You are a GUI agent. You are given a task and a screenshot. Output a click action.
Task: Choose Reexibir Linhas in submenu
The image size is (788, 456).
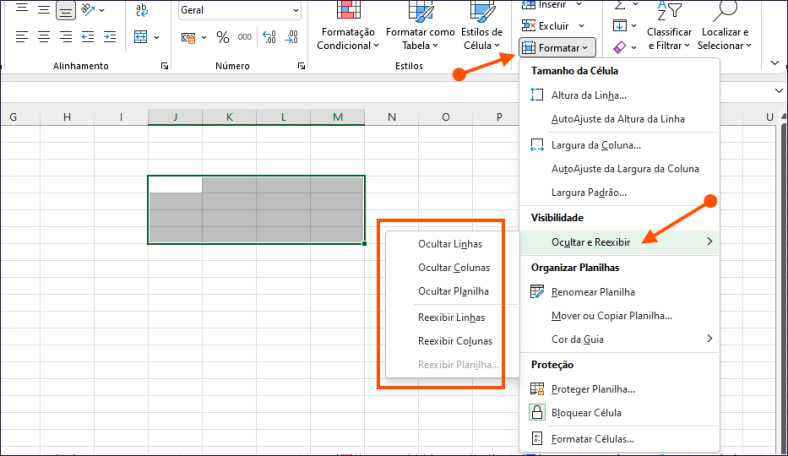tap(451, 317)
